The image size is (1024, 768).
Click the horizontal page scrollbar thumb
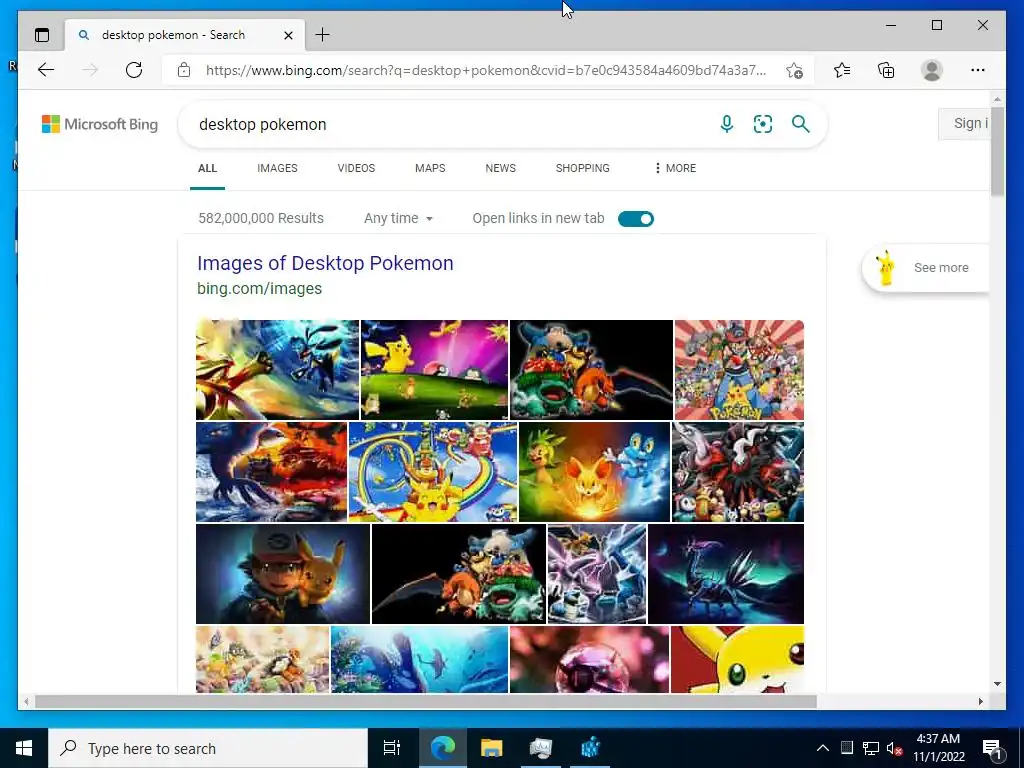[426, 701]
